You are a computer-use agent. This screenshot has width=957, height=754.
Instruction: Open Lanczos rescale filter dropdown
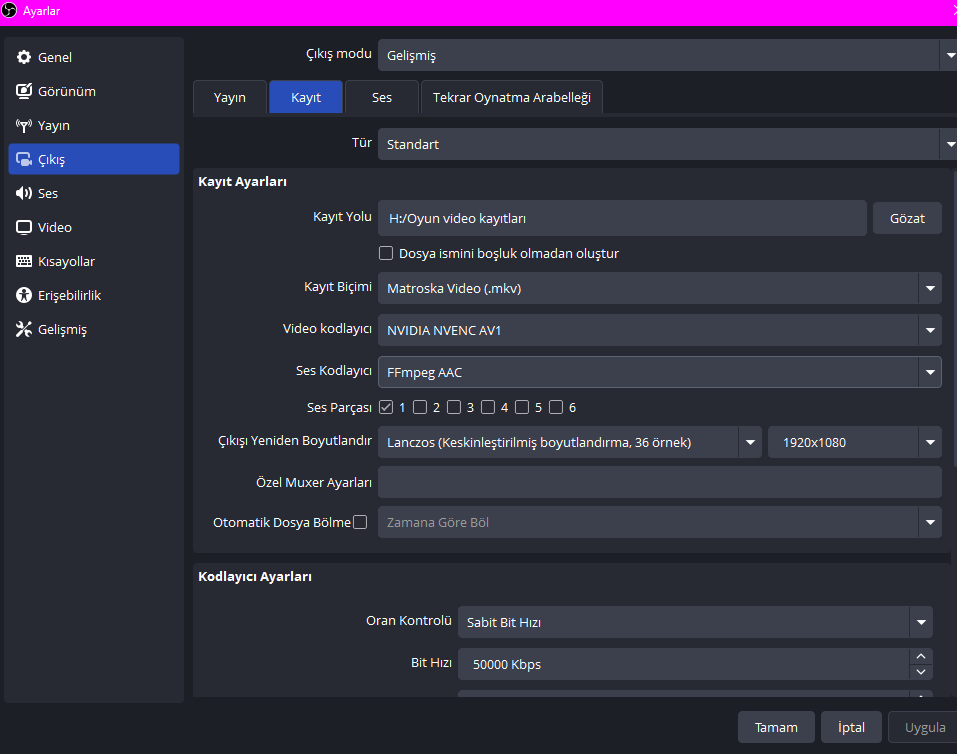click(x=570, y=442)
